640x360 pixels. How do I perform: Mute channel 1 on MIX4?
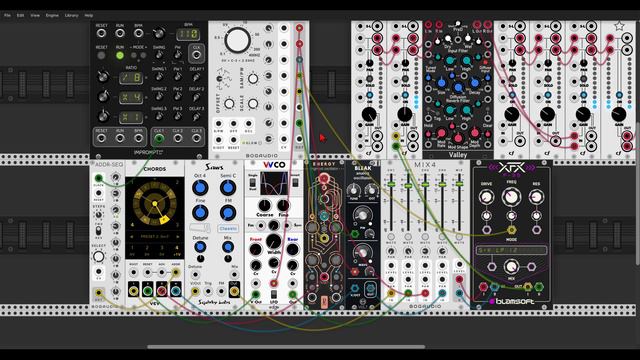point(391,236)
